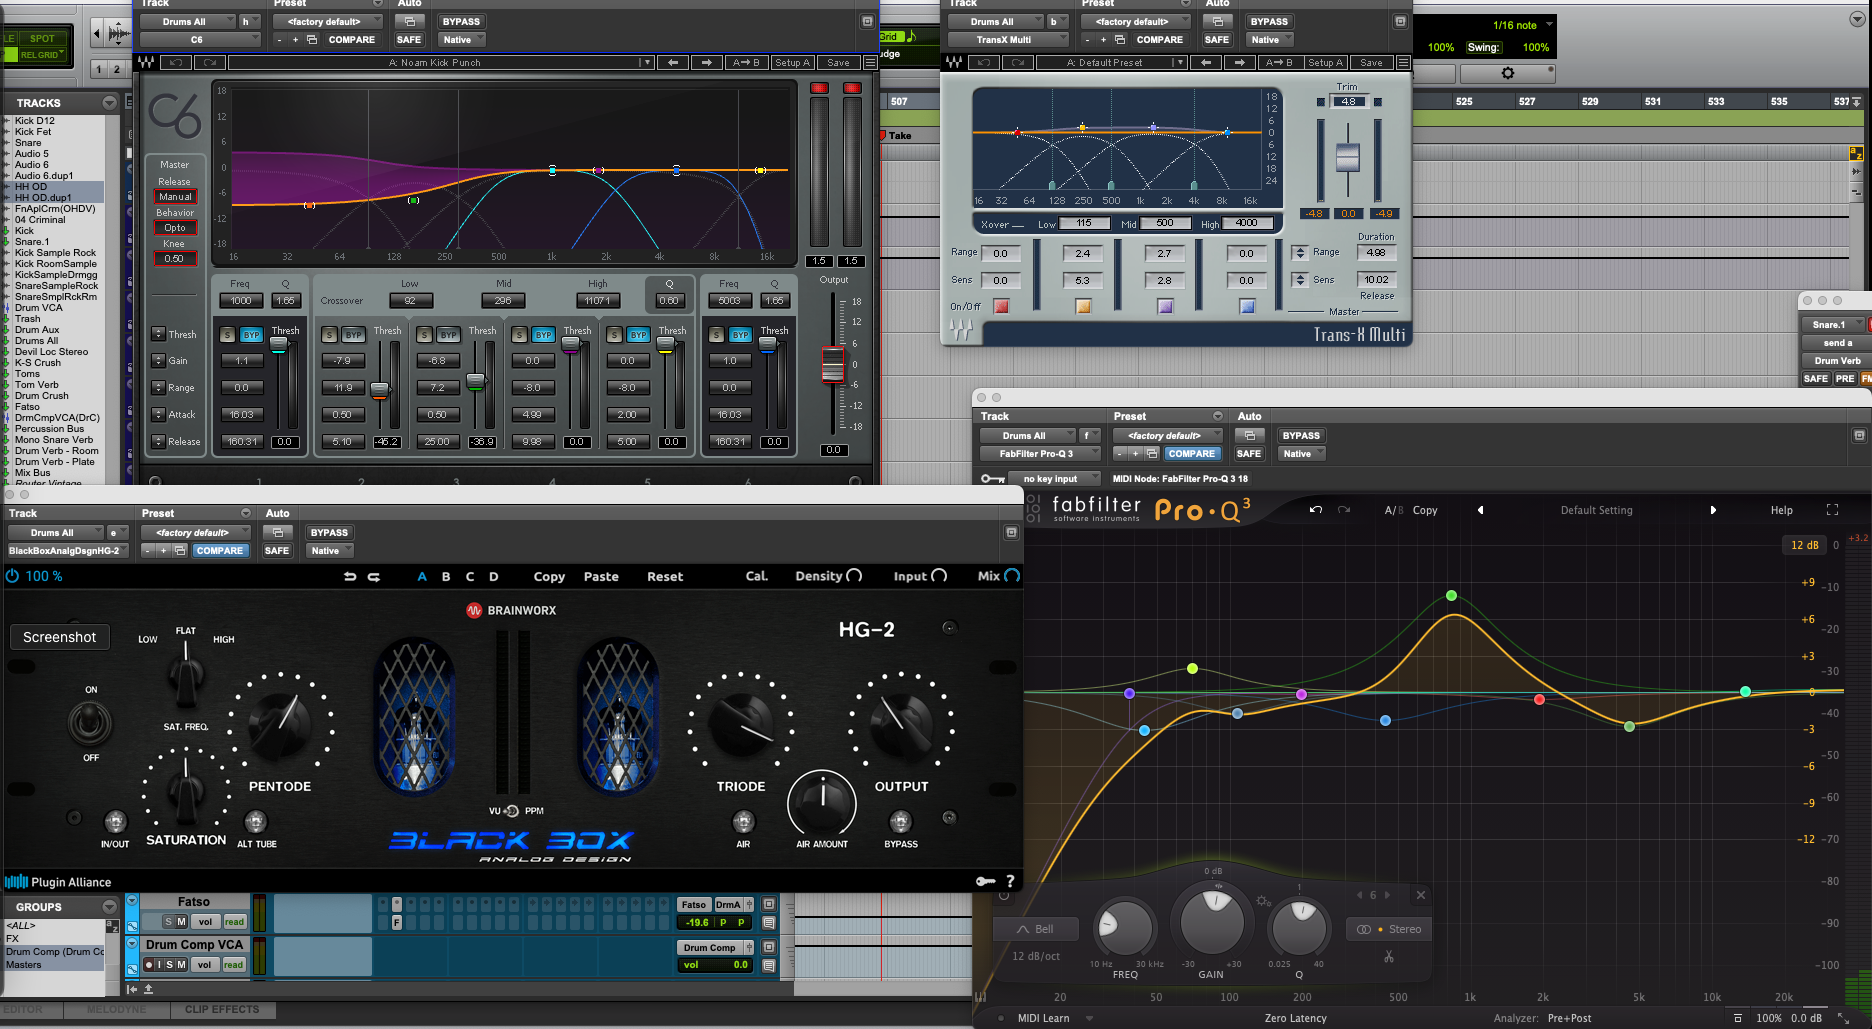Screen dimensions: 1872x1029
Task: Go to next Pro-Q 3 preset arrow
Action: [x=1713, y=510]
